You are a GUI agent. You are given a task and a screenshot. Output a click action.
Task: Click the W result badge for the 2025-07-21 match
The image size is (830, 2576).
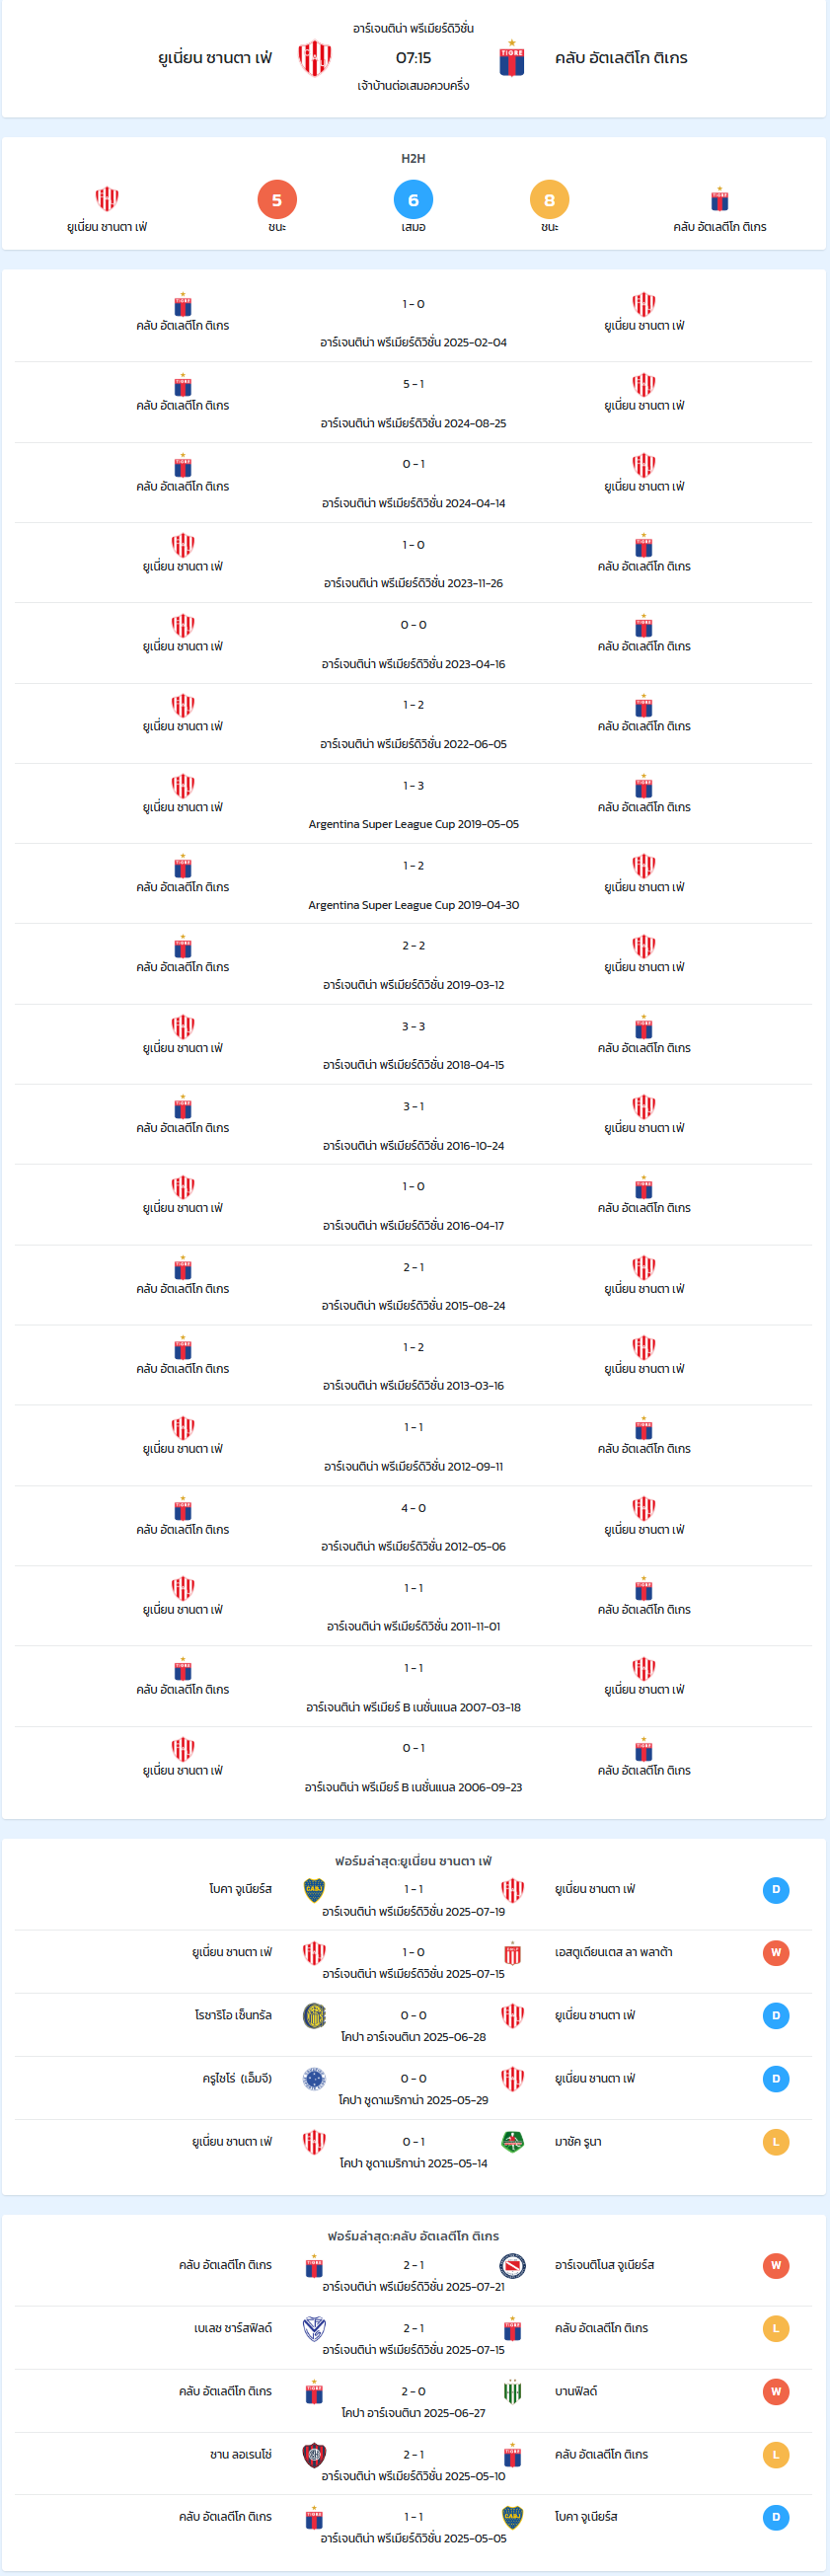[x=776, y=2265]
